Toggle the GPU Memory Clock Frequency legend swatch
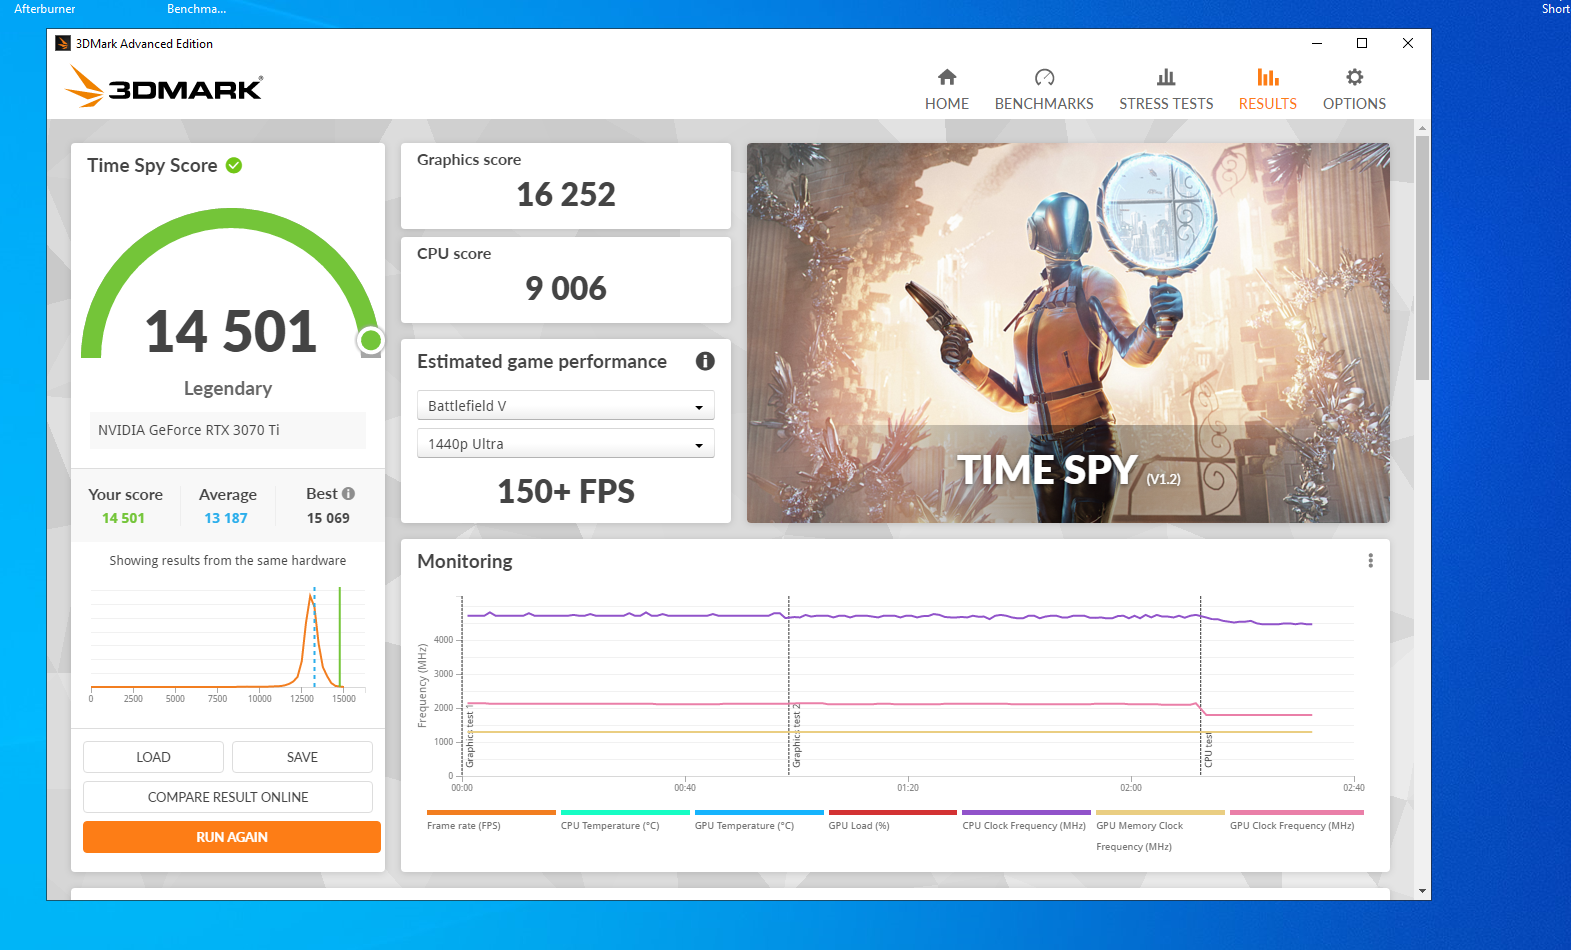 pos(1160,812)
